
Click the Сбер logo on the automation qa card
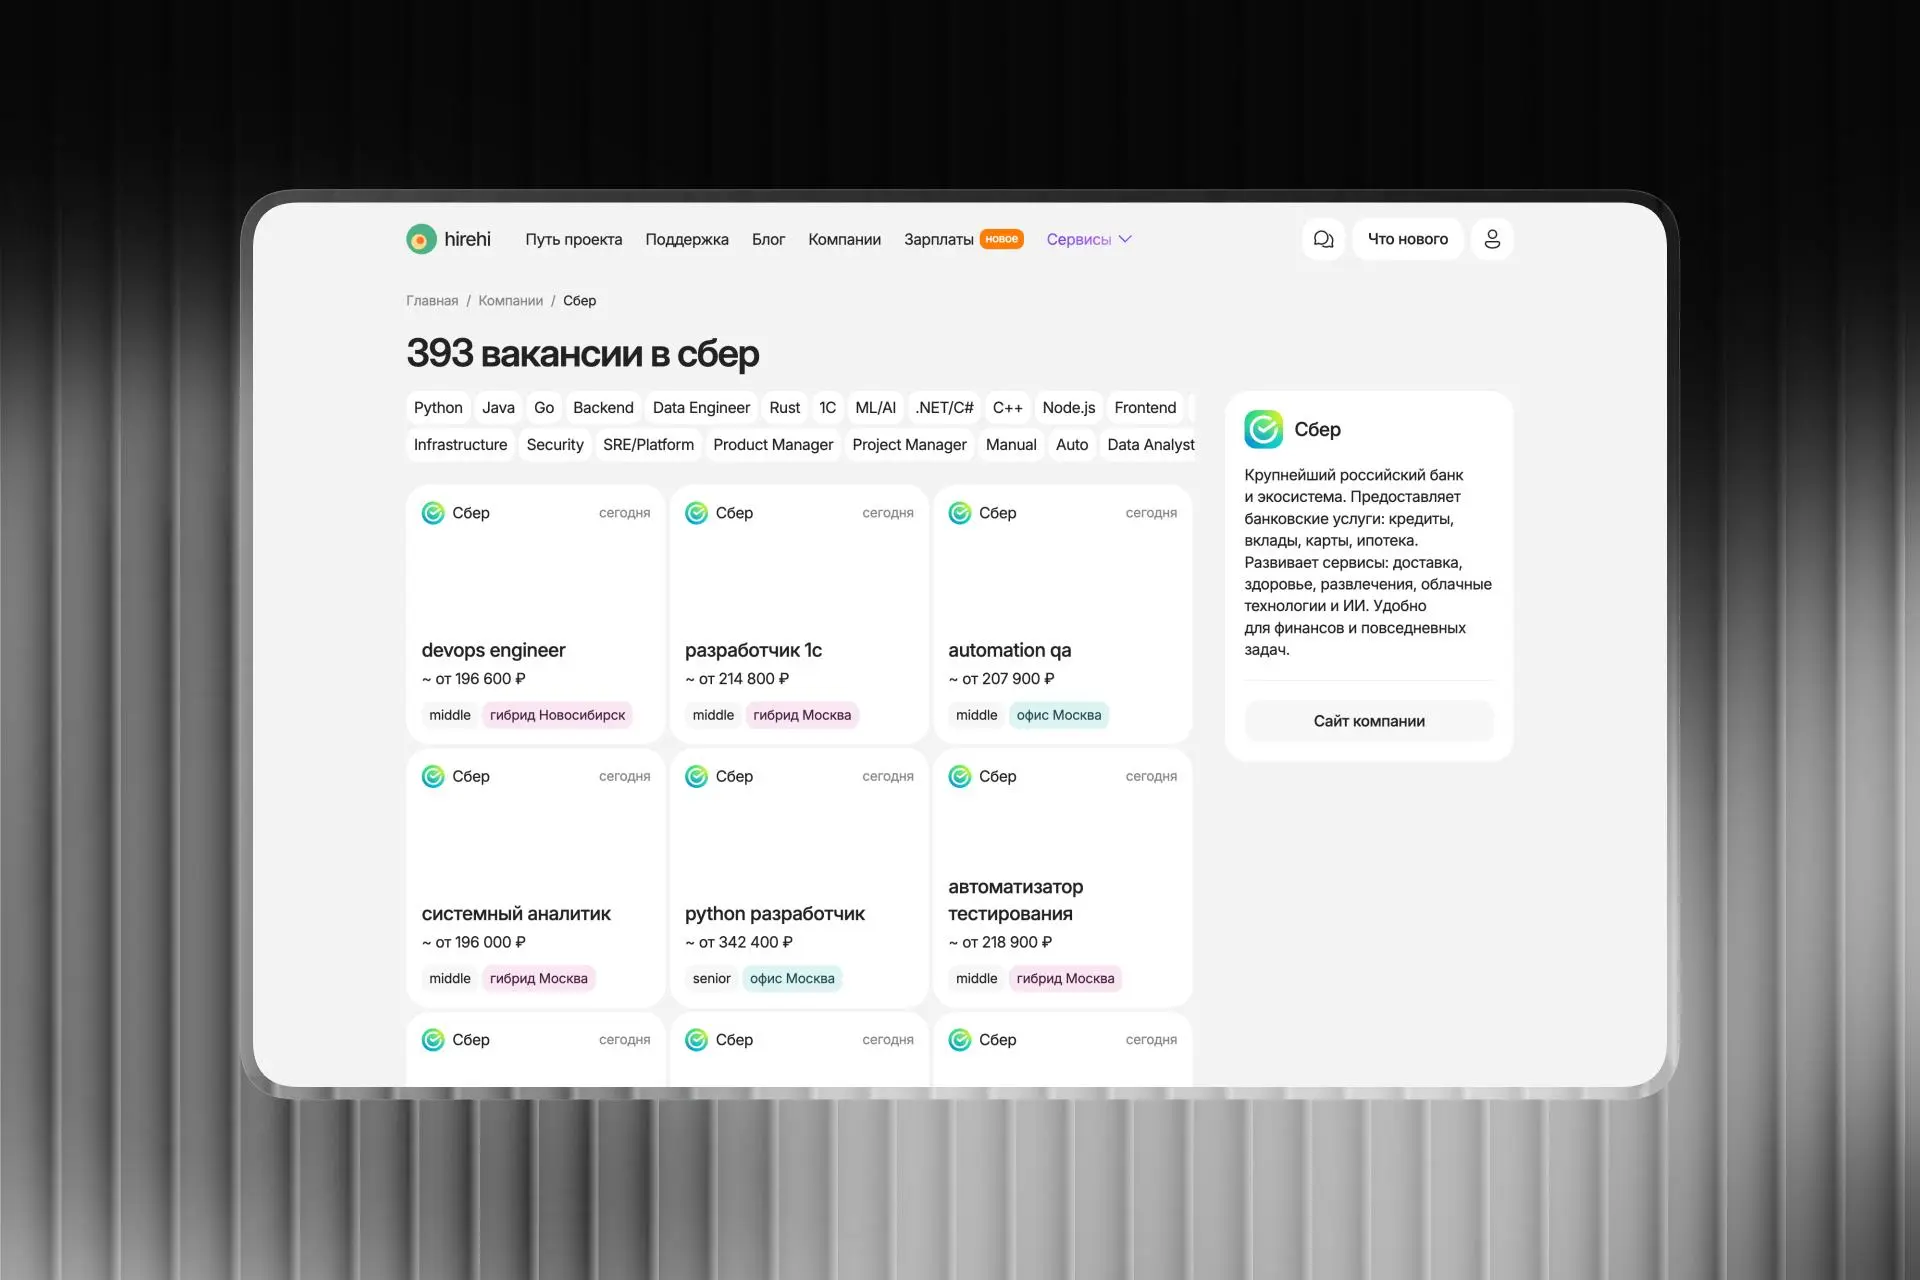click(960, 513)
